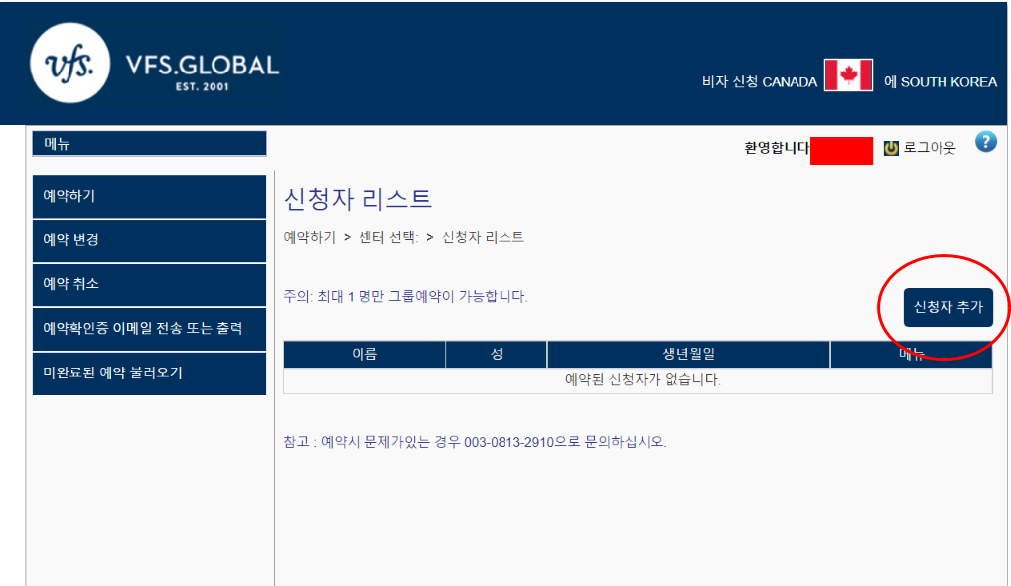Select 예약 취소 menu item
This screenshot has height=586, width=1011.
click(x=150, y=284)
